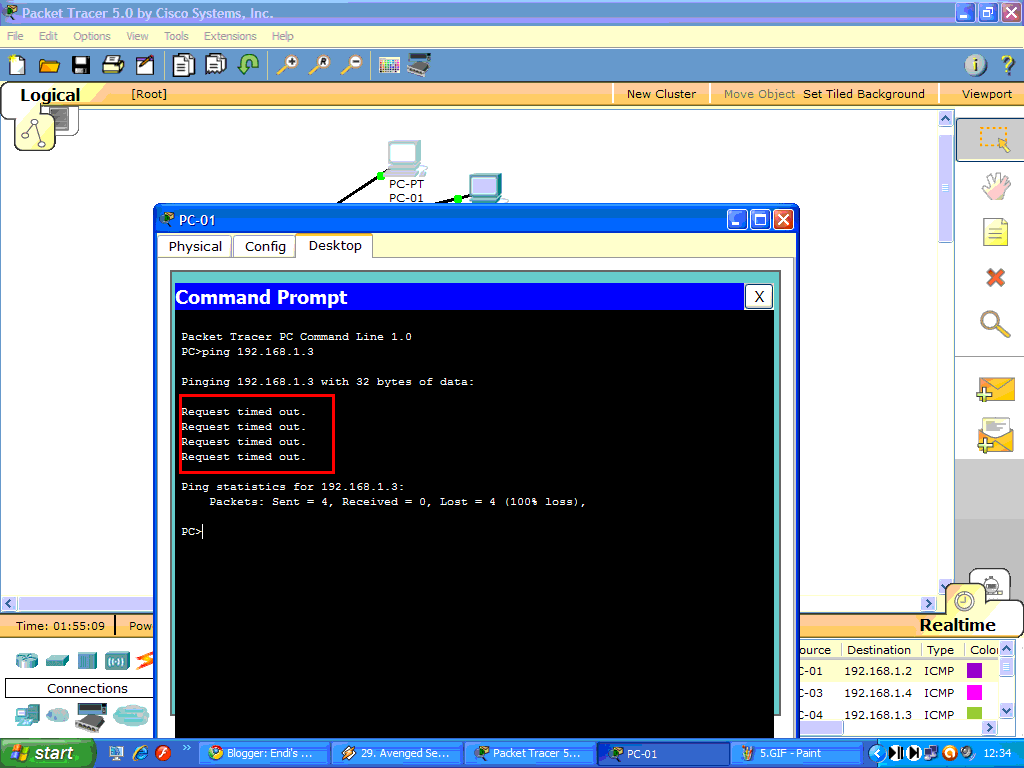This screenshot has width=1024, height=768.
Task: Open the File menu
Action: [15, 36]
